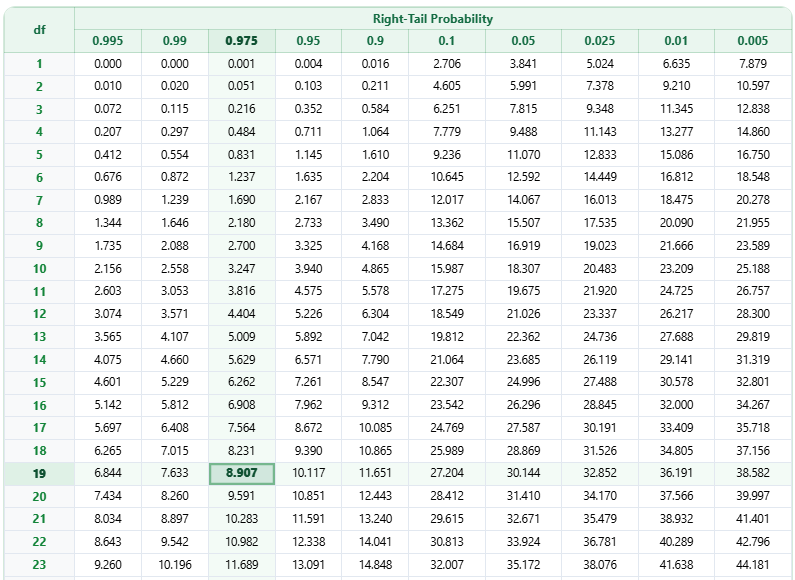Click the 0.103 cell in row 2
The height and width of the screenshot is (580, 795).
click(x=308, y=86)
